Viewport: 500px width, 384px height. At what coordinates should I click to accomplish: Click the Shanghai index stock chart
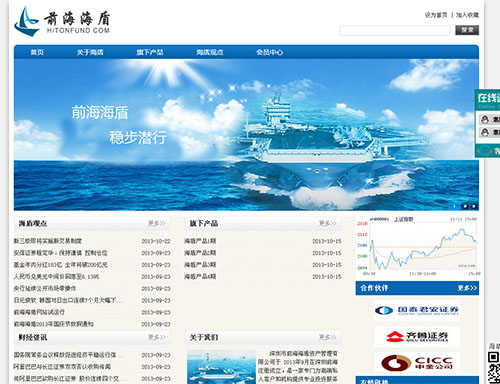(x=418, y=246)
